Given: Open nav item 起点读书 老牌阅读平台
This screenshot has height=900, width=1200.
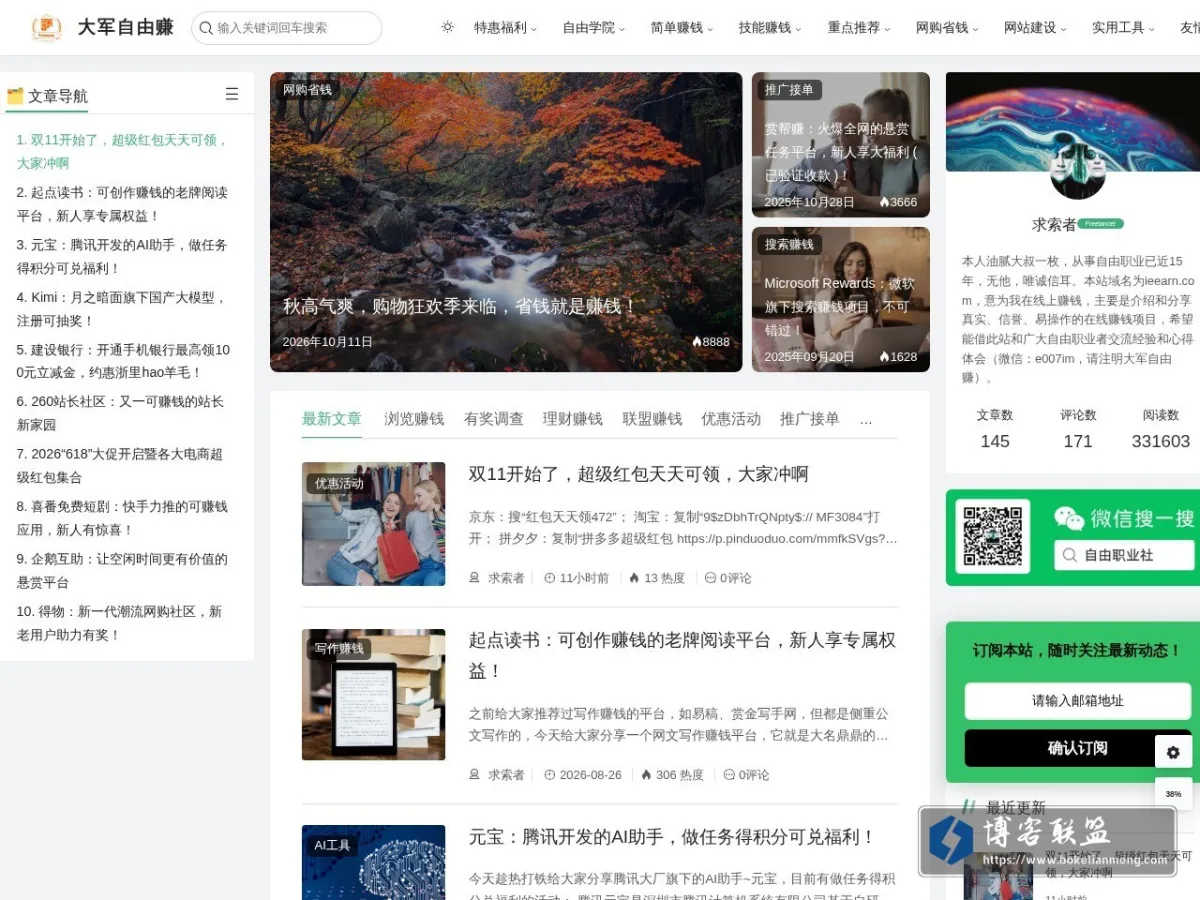Looking at the screenshot, I should (x=122, y=204).
